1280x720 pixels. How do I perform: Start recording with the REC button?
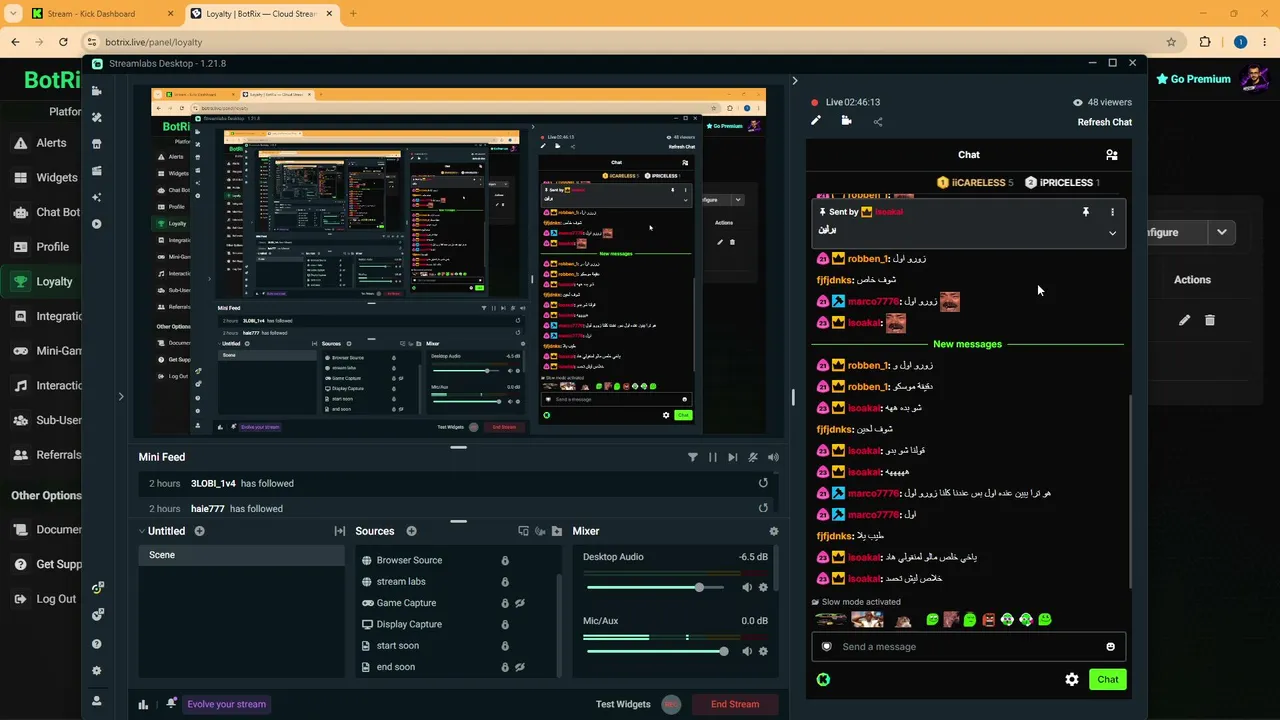coord(671,704)
